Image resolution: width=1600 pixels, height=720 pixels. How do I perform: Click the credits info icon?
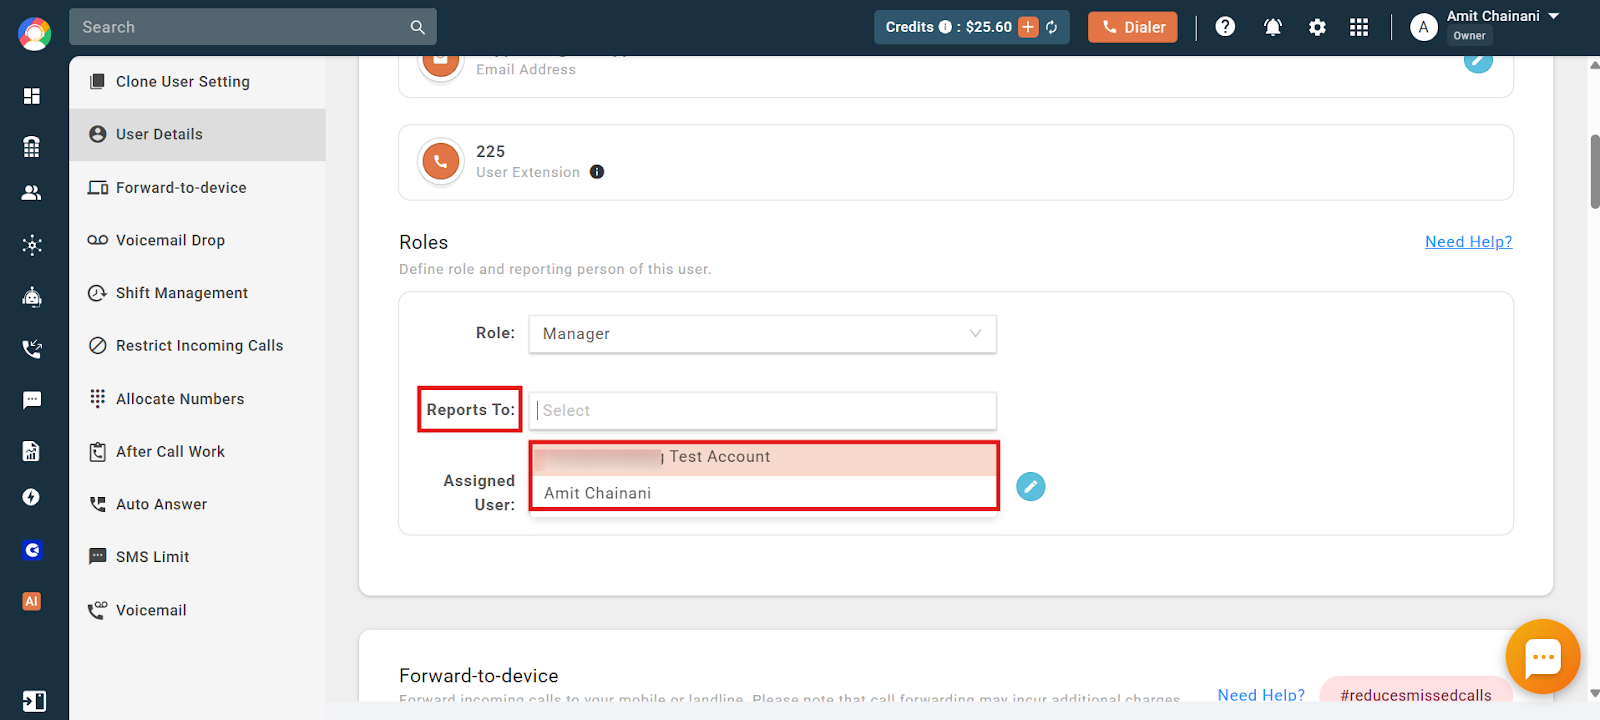coord(945,27)
